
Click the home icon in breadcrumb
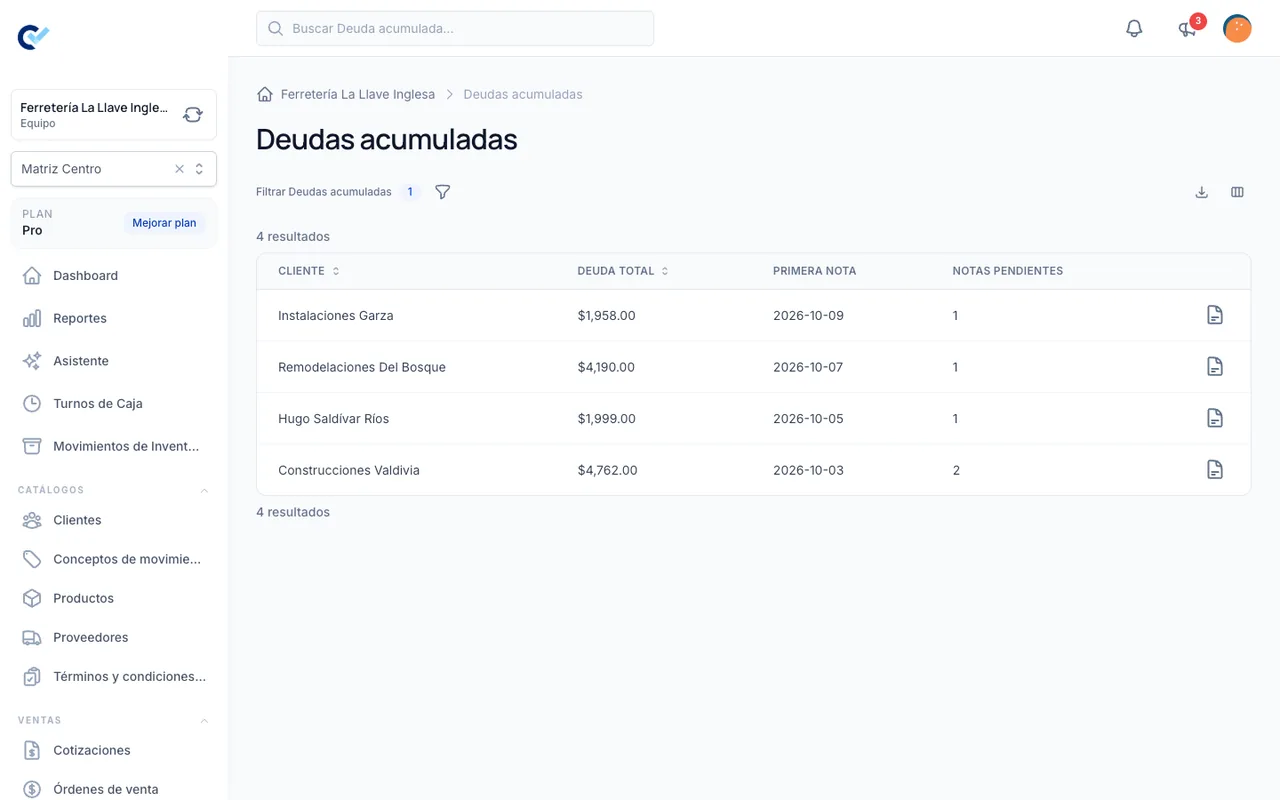[x=265, y=94]
